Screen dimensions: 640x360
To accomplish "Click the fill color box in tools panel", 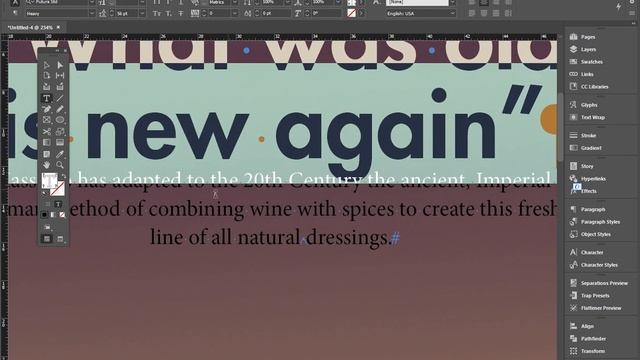I will coord(49,180).
